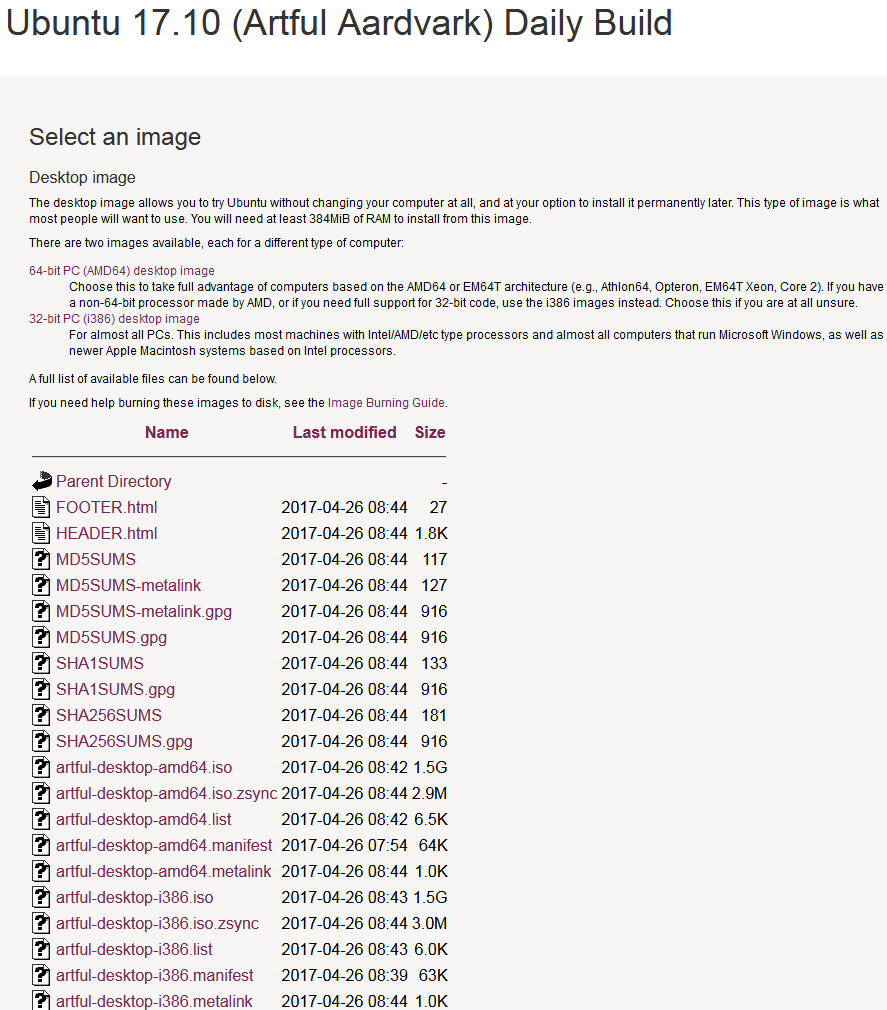Open the Image Burning Guide link
The image size is (887, 1010).
386,403
